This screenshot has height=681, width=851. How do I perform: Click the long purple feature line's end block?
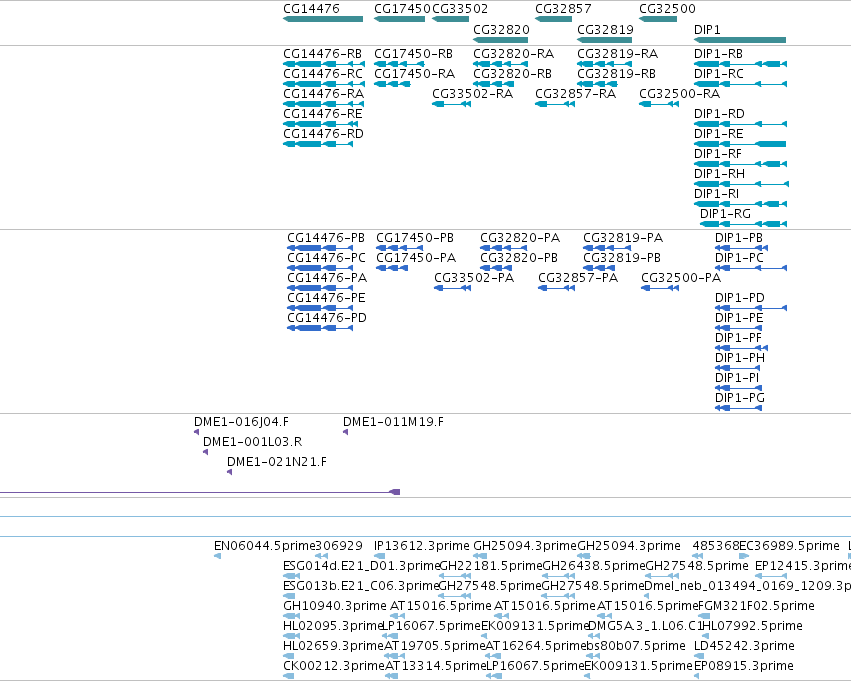click(x=395, y=492)
